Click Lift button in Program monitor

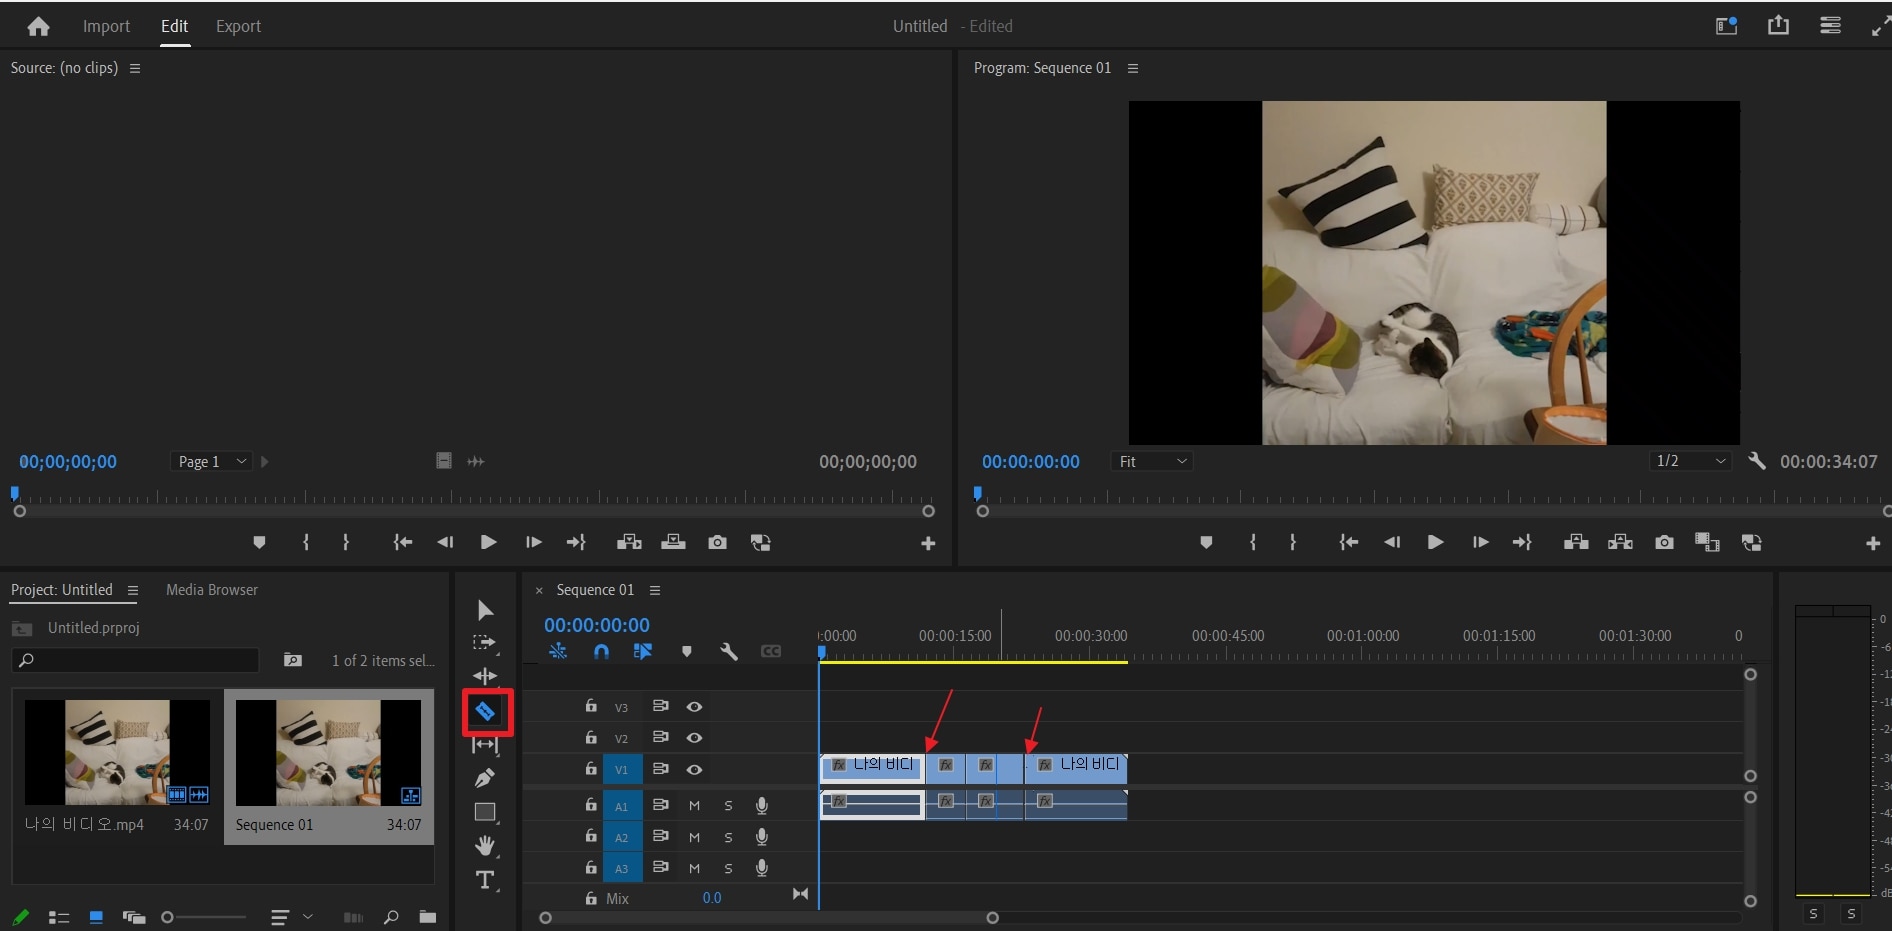(x=1576, y=542)
